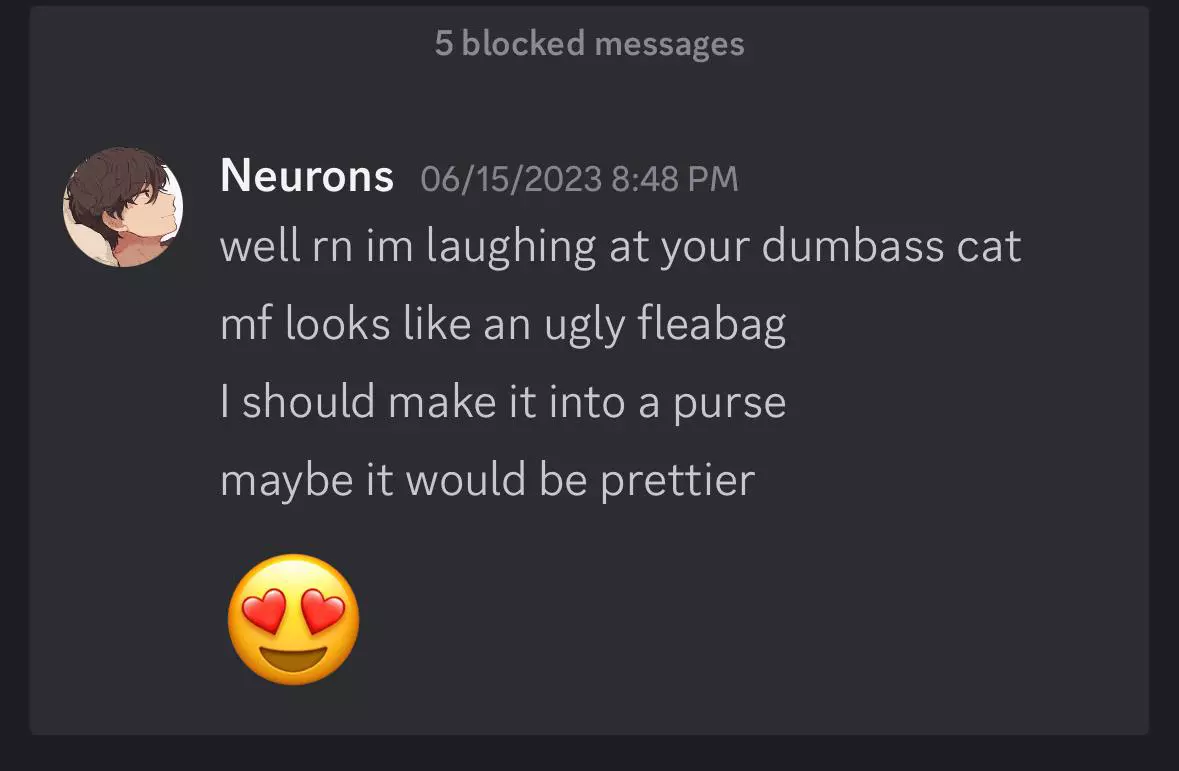Click the time 8:48 PM in the timestamp
The width and height of the screenshot is (1179, 771).
(674, 179)
